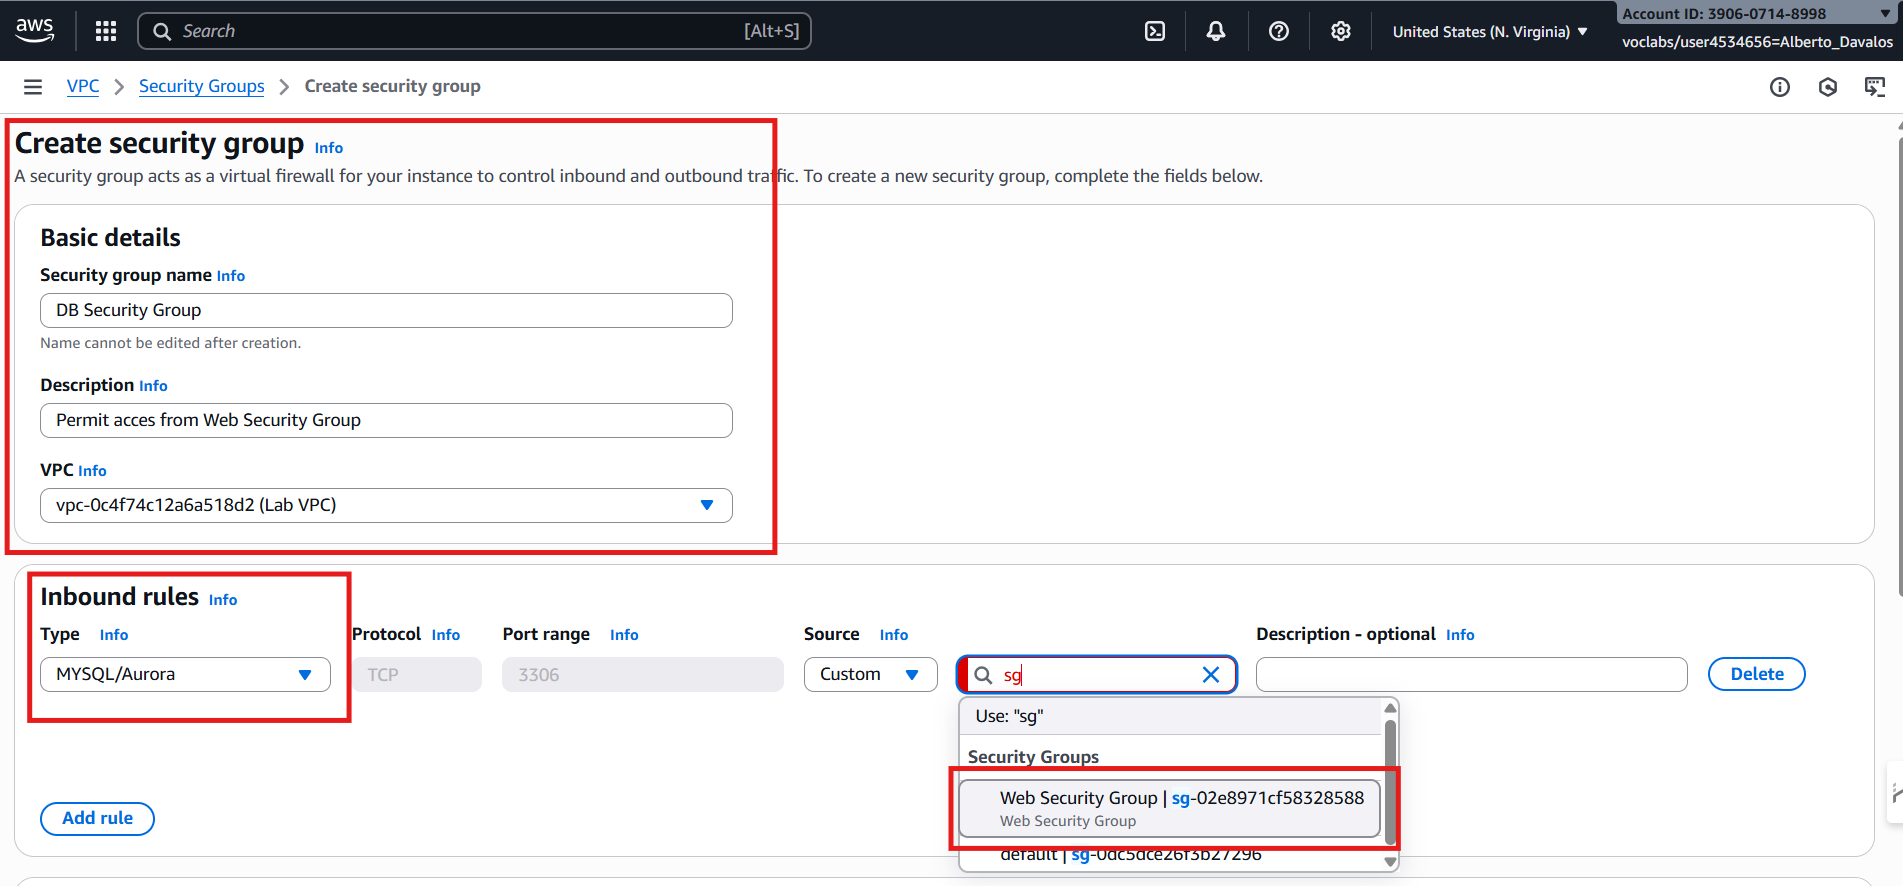Expand the VPC selection dropdown
Image resolution: width=1903 pixels, height=886 pixels.
tap(706, 505)
